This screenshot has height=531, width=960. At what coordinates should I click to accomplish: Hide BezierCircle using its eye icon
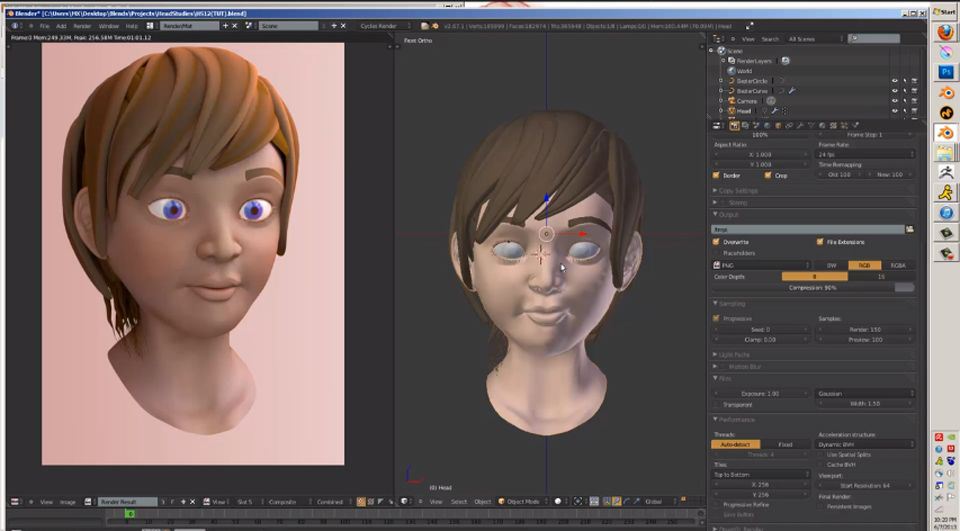pyautogui.click(x=894, y=81)
